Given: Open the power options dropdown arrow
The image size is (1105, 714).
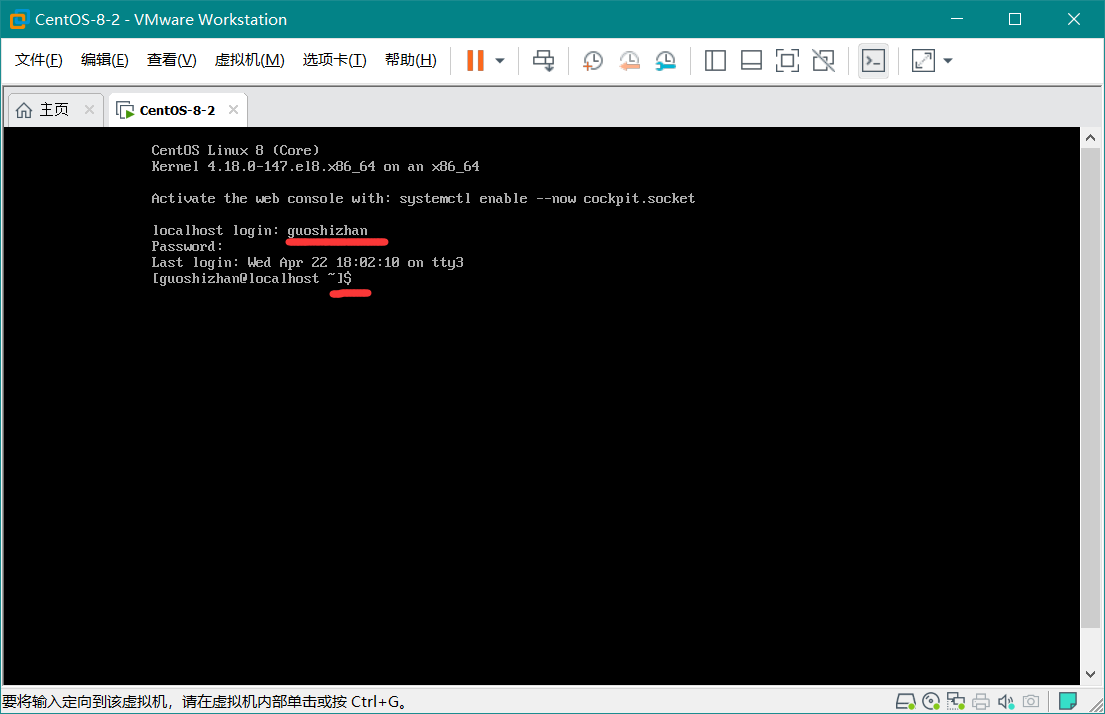Looking at the screenshot, I should tap(500, 61).
